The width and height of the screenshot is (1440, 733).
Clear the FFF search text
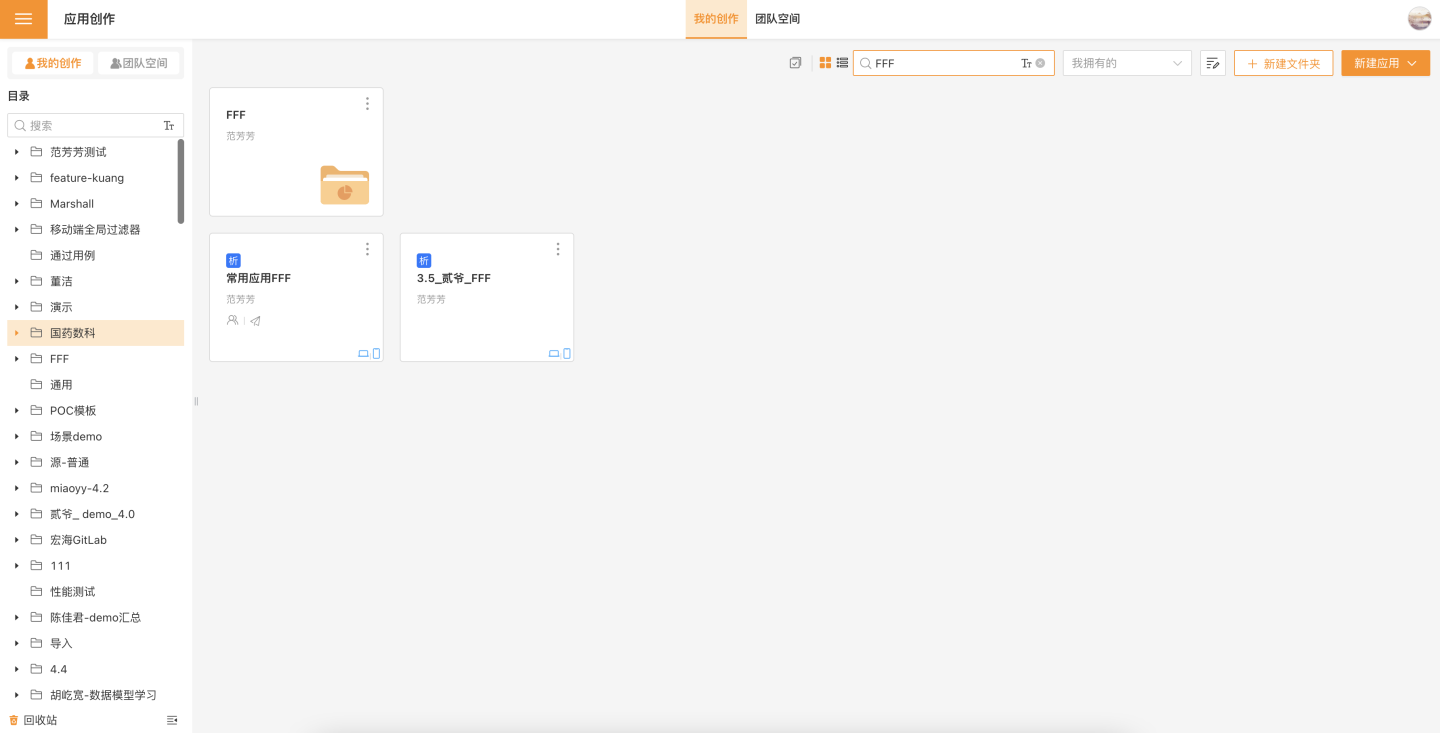(x=1040, y=63)
